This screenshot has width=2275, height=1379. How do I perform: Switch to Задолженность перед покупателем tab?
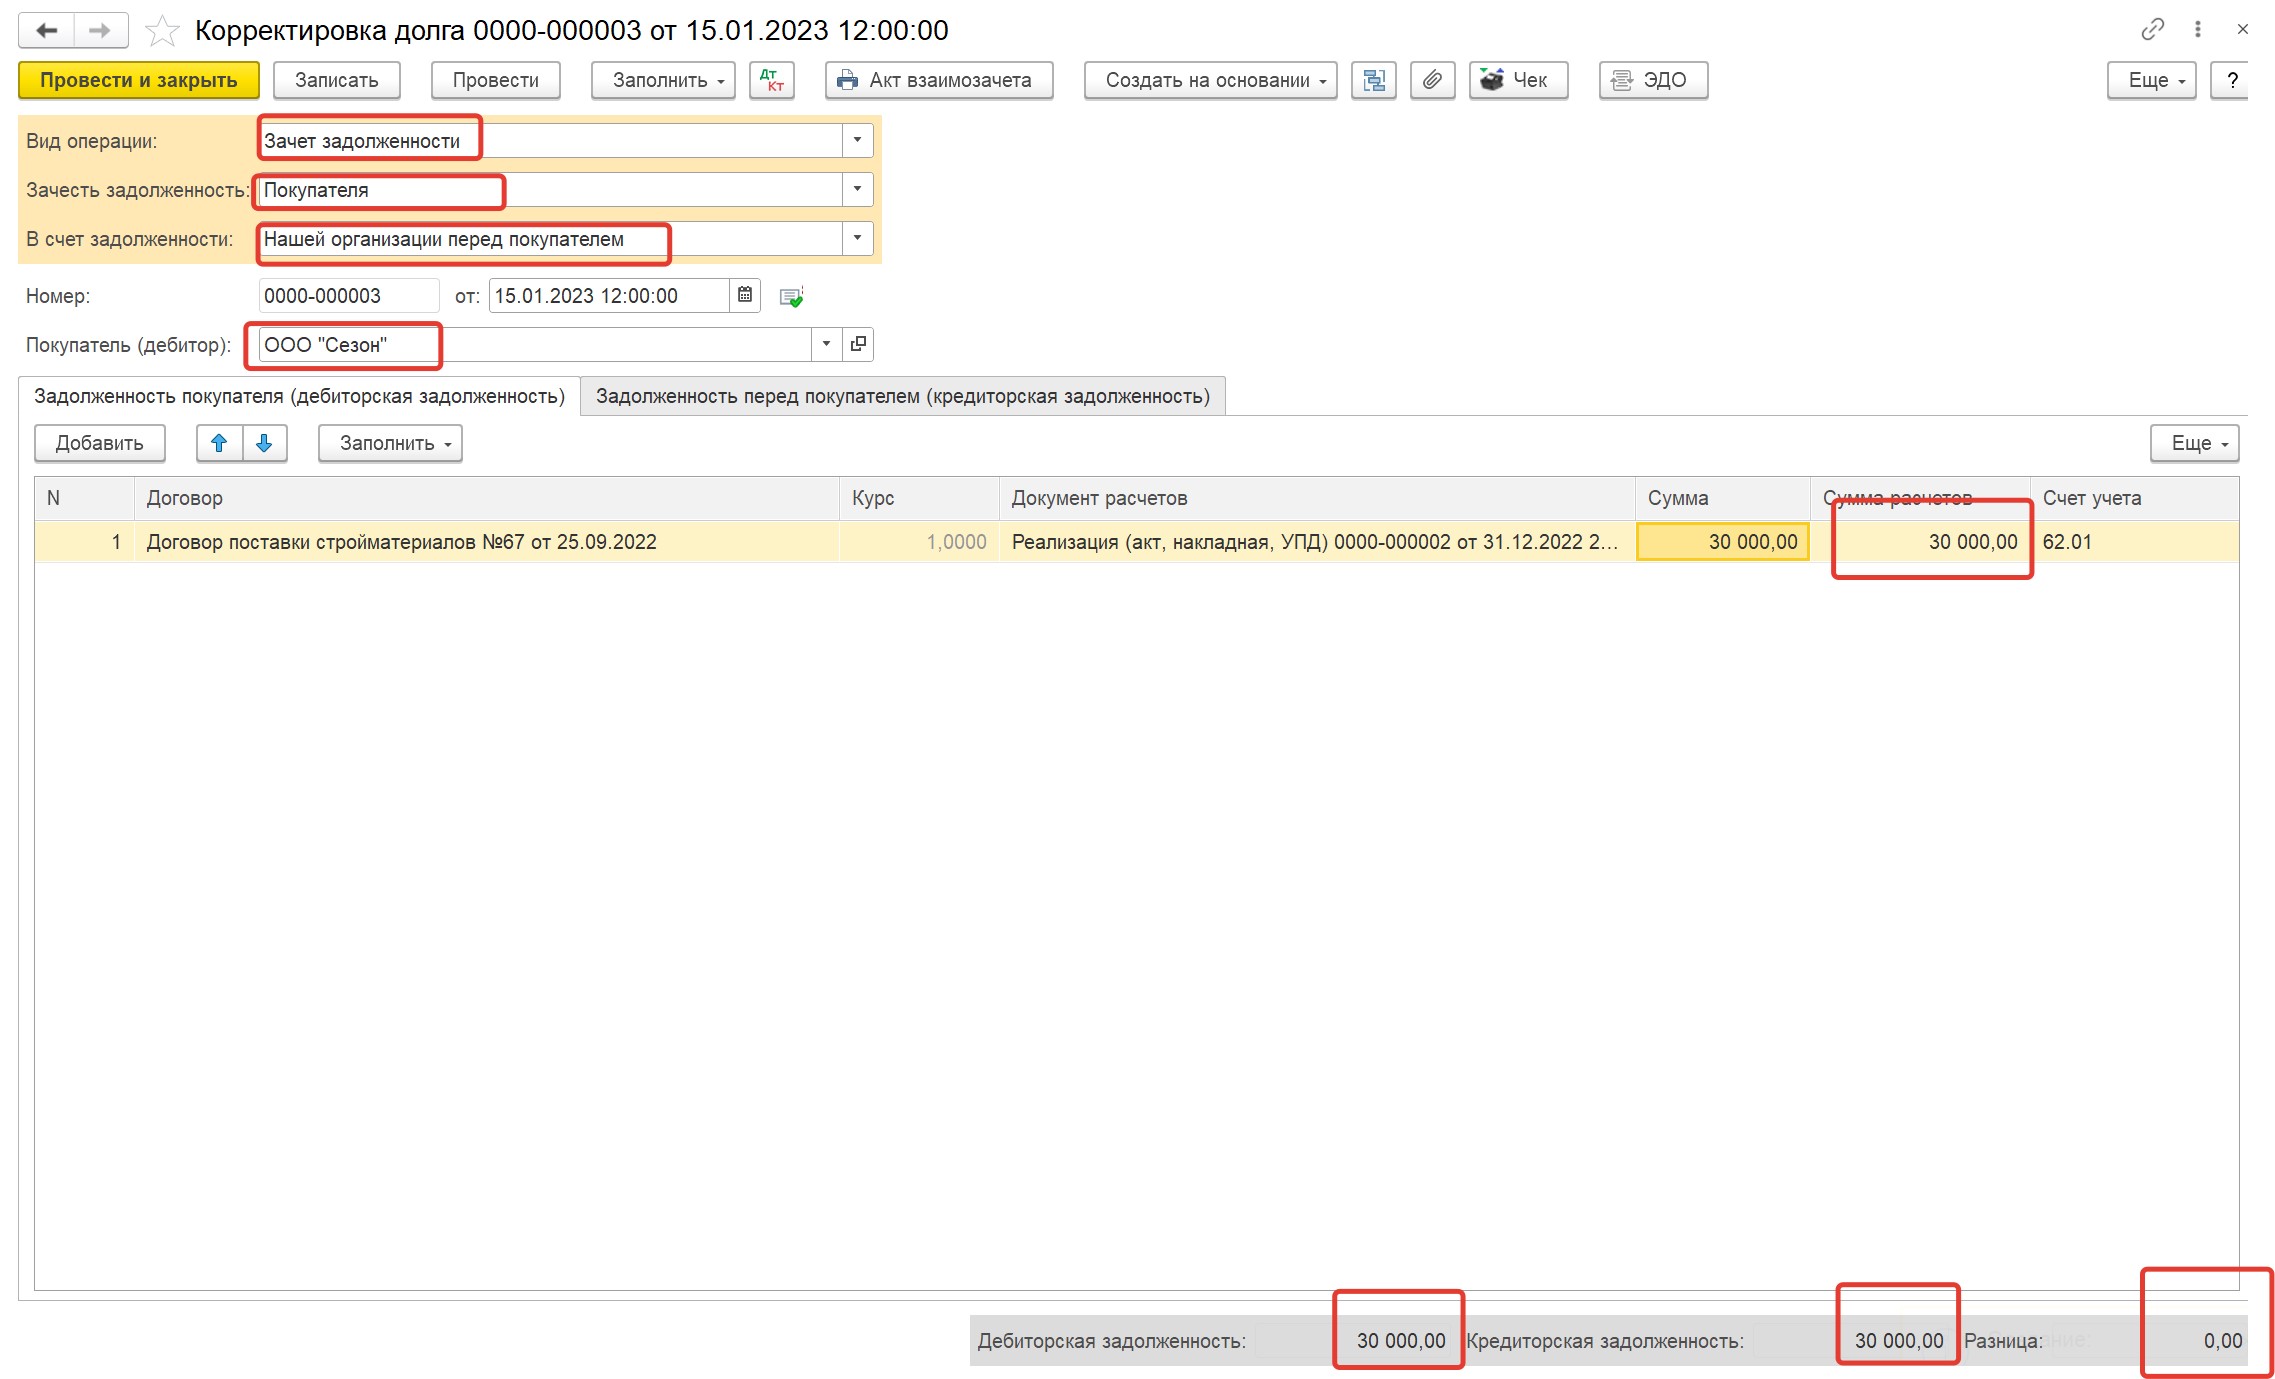click(x=903, y=396)
